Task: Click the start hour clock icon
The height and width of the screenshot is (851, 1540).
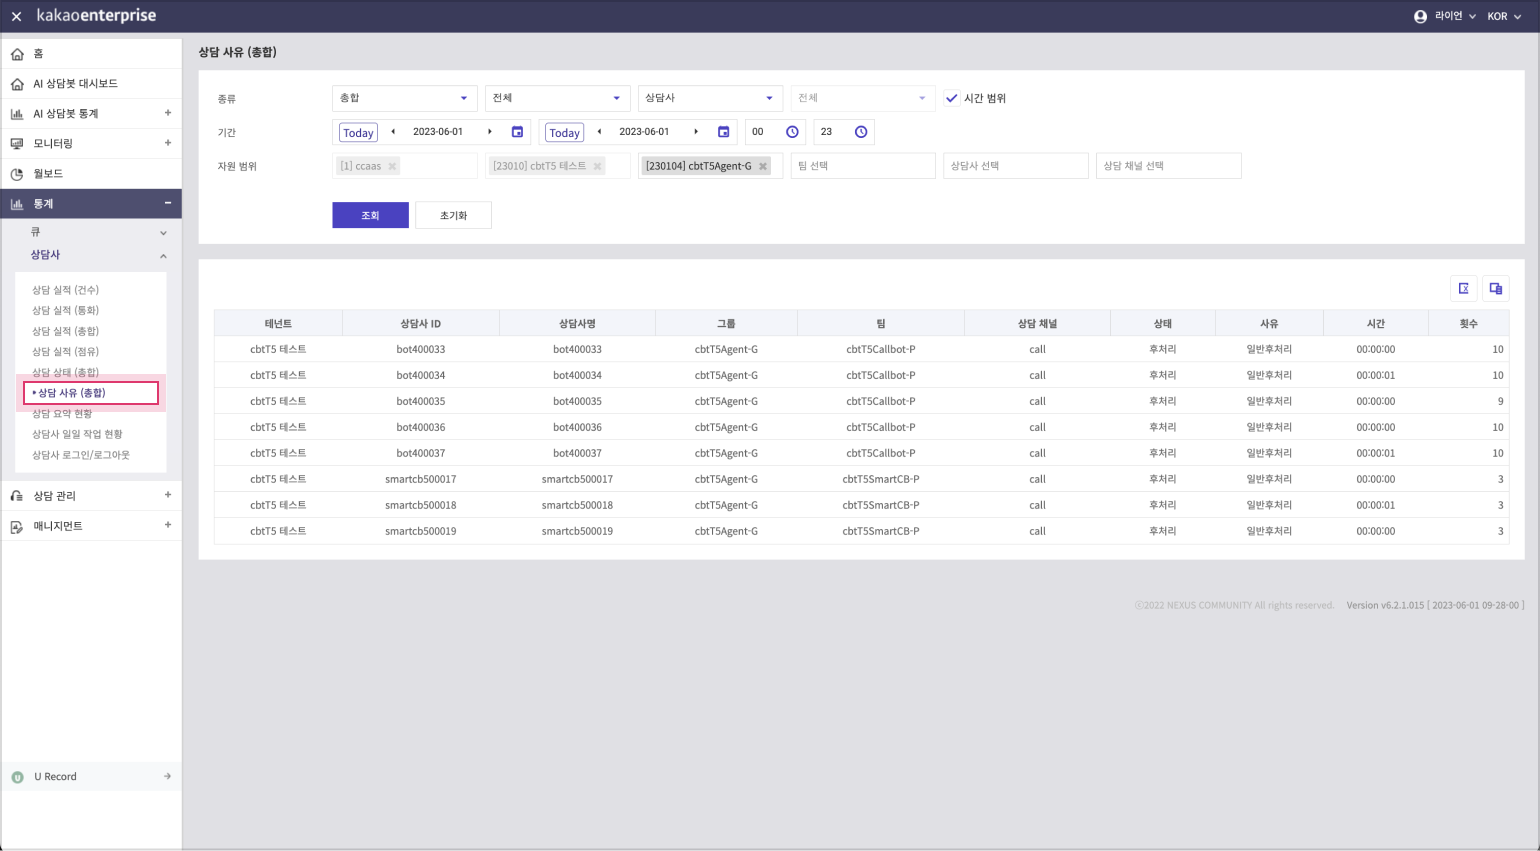Action: [792, 132]
